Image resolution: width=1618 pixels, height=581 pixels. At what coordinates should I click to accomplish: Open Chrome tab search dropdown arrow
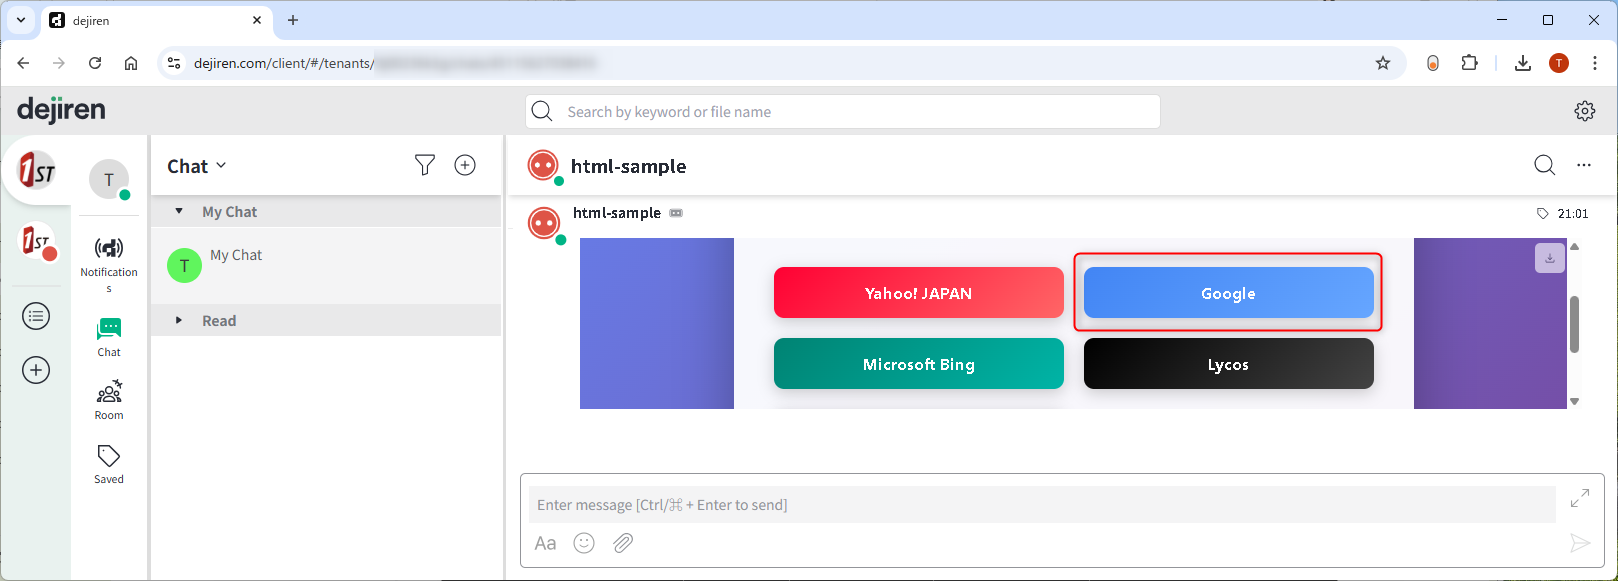pos(21,20)
